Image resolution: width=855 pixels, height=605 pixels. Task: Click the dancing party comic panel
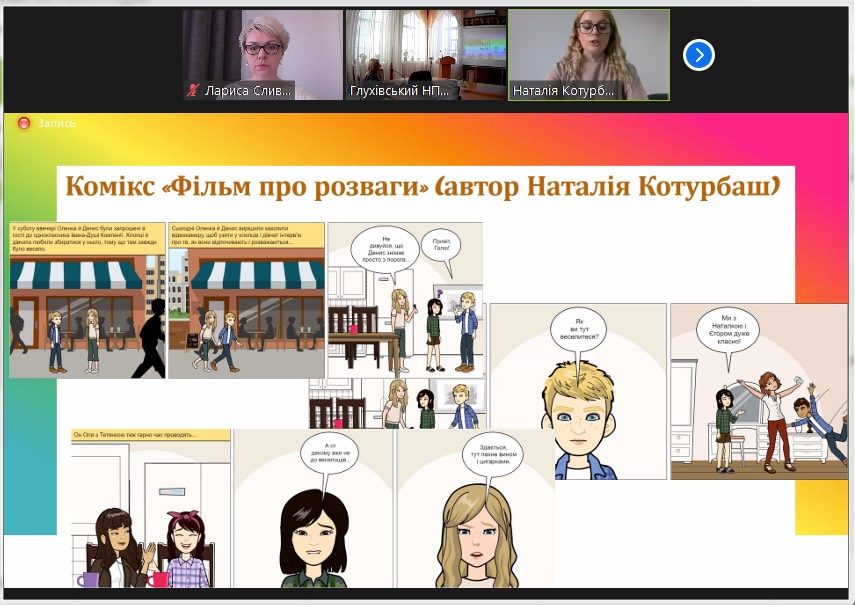click(x=744, y=400)
